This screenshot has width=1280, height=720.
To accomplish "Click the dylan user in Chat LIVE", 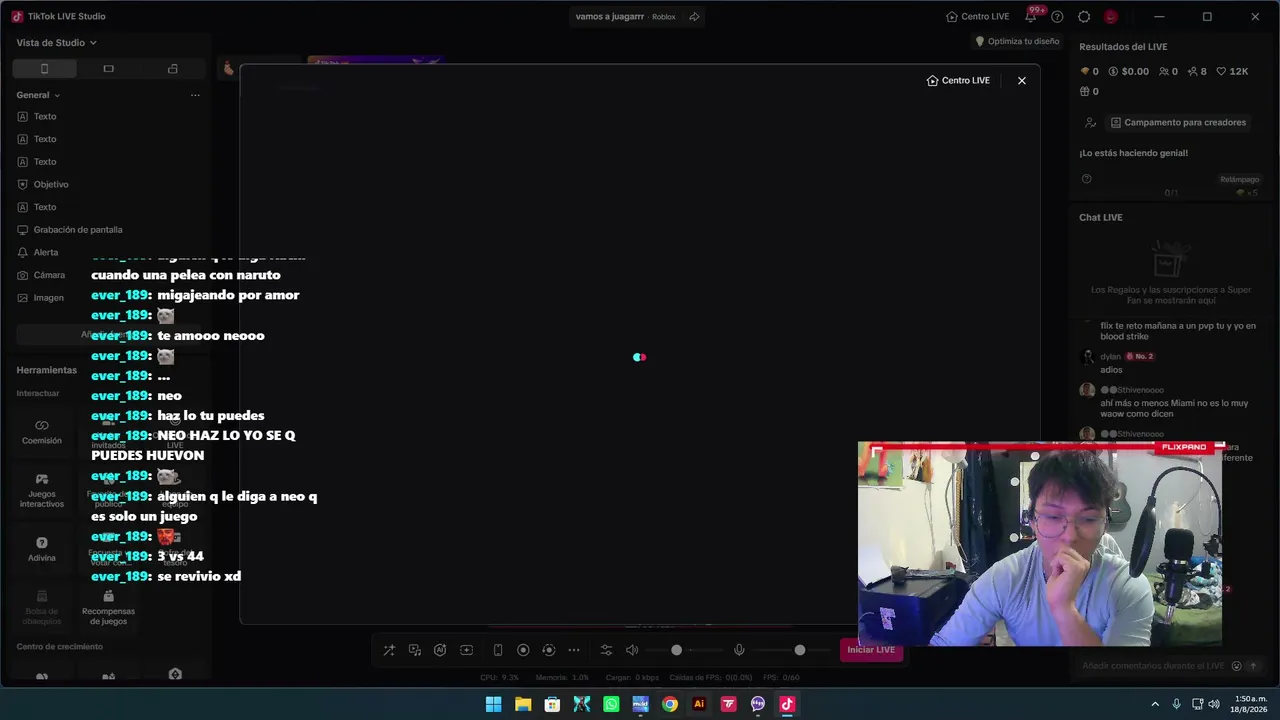I will (1110, 357).
